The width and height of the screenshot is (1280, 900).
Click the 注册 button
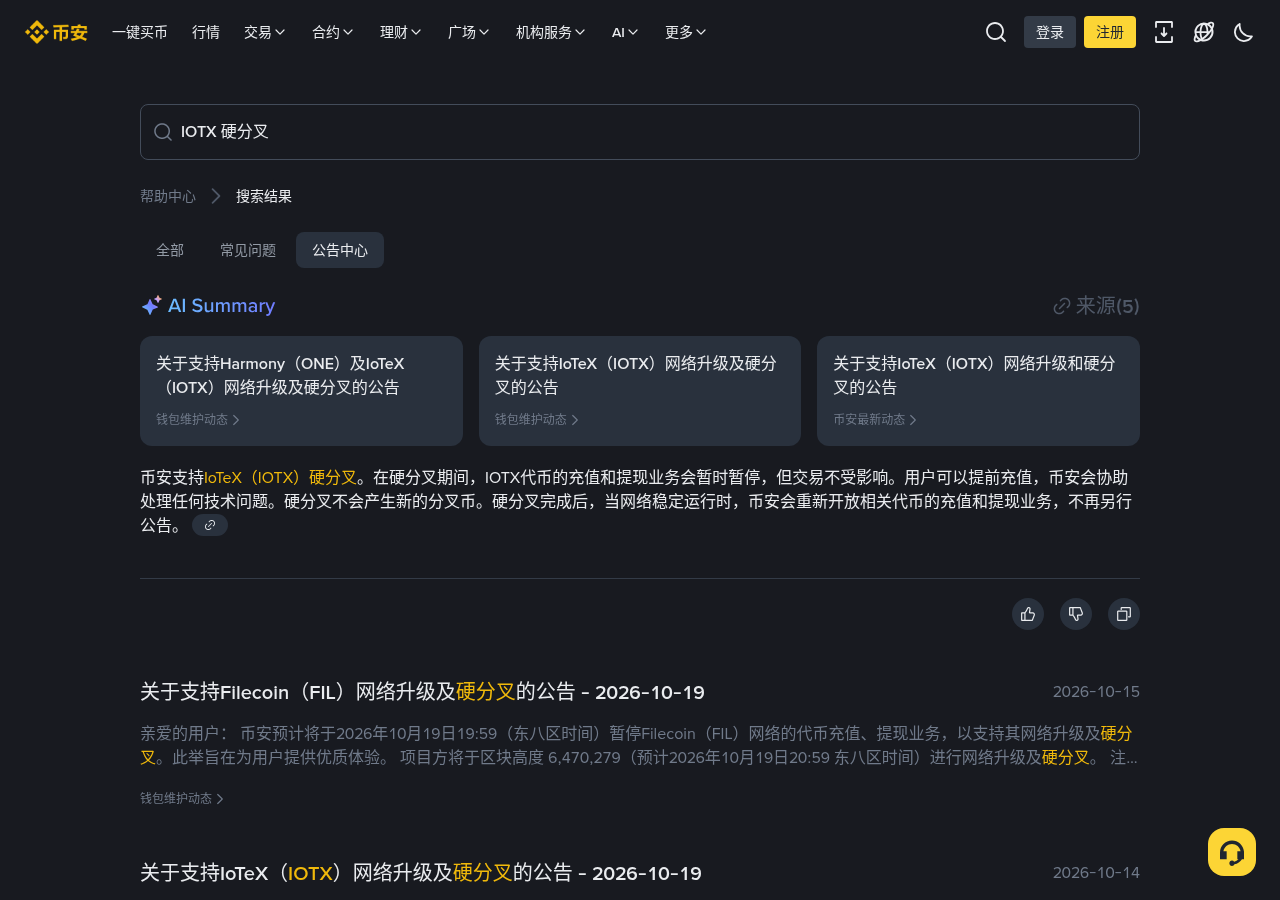(x=1110, y=32)
